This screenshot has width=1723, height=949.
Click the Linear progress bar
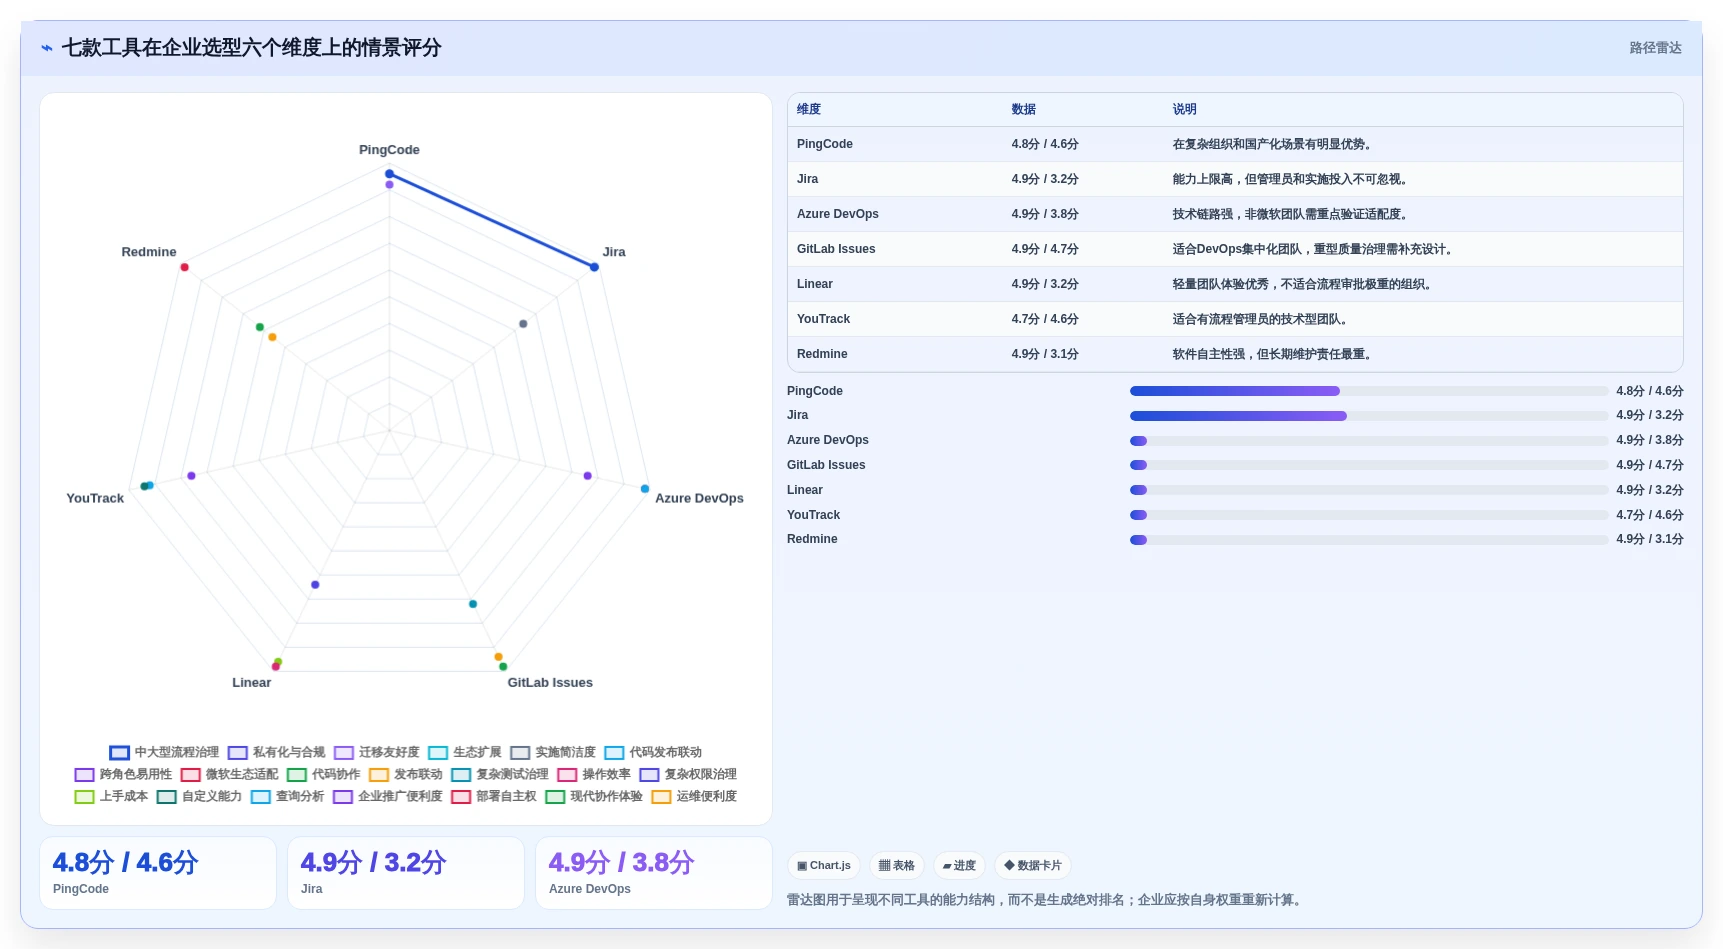(x=1369, y=490)
